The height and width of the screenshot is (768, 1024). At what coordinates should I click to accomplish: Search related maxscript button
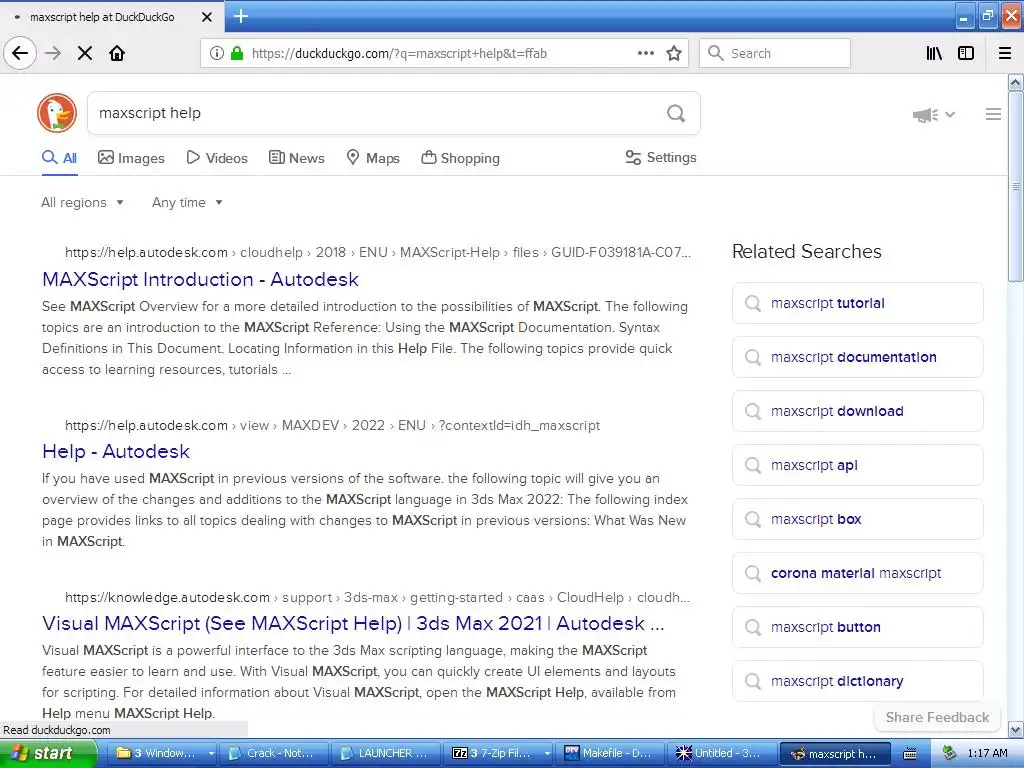pyautogui.click(x=857, y=627)
